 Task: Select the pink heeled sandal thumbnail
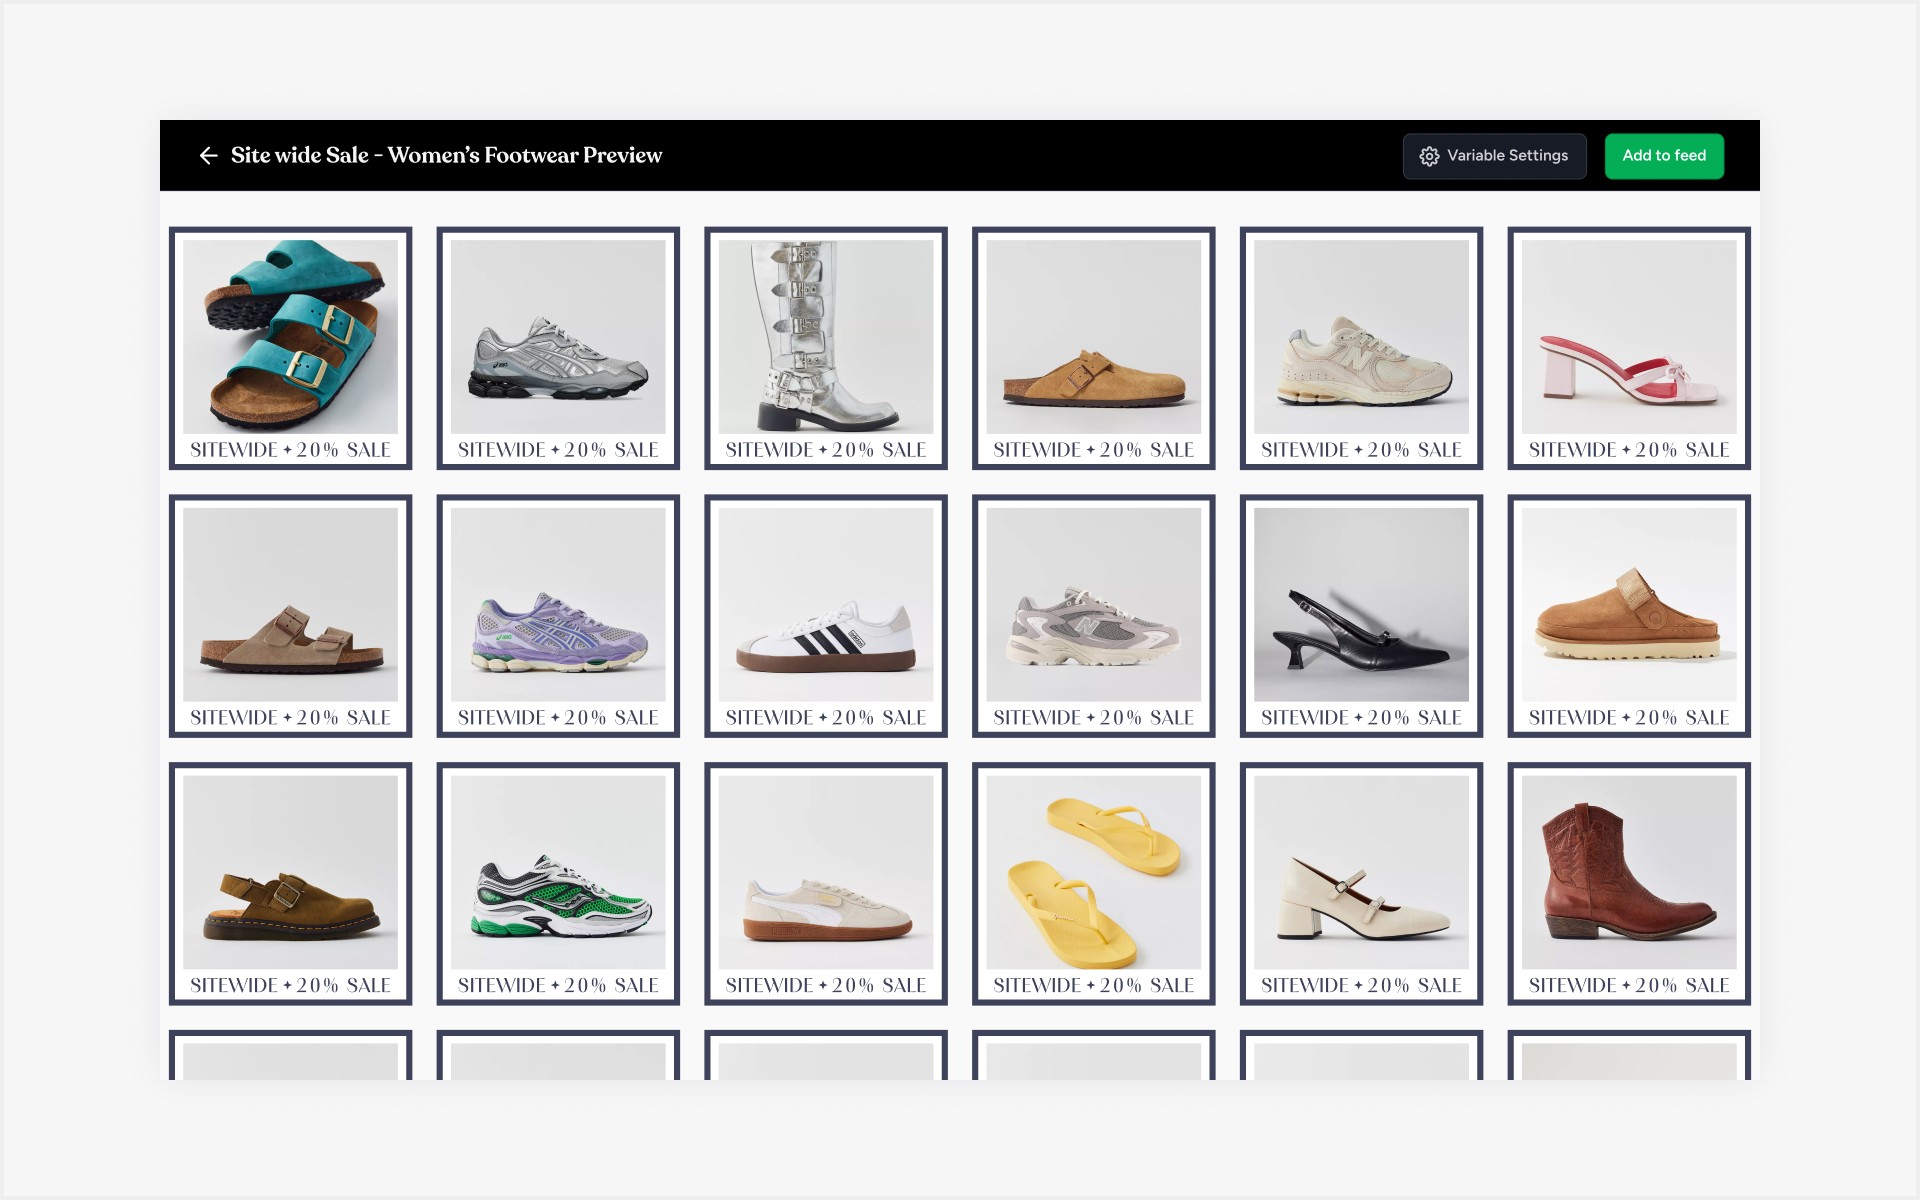(1628, 337)
